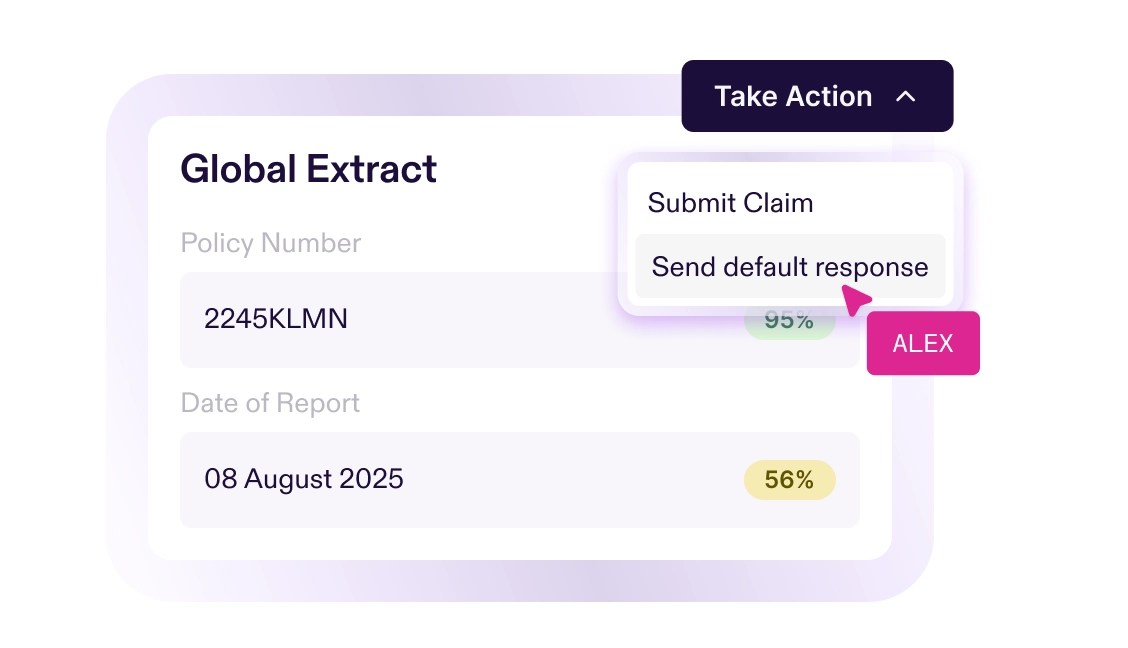This screenshot has height=648, width=1128.
Task: Select the 2245KLMN policy value text
Action: 276,319
